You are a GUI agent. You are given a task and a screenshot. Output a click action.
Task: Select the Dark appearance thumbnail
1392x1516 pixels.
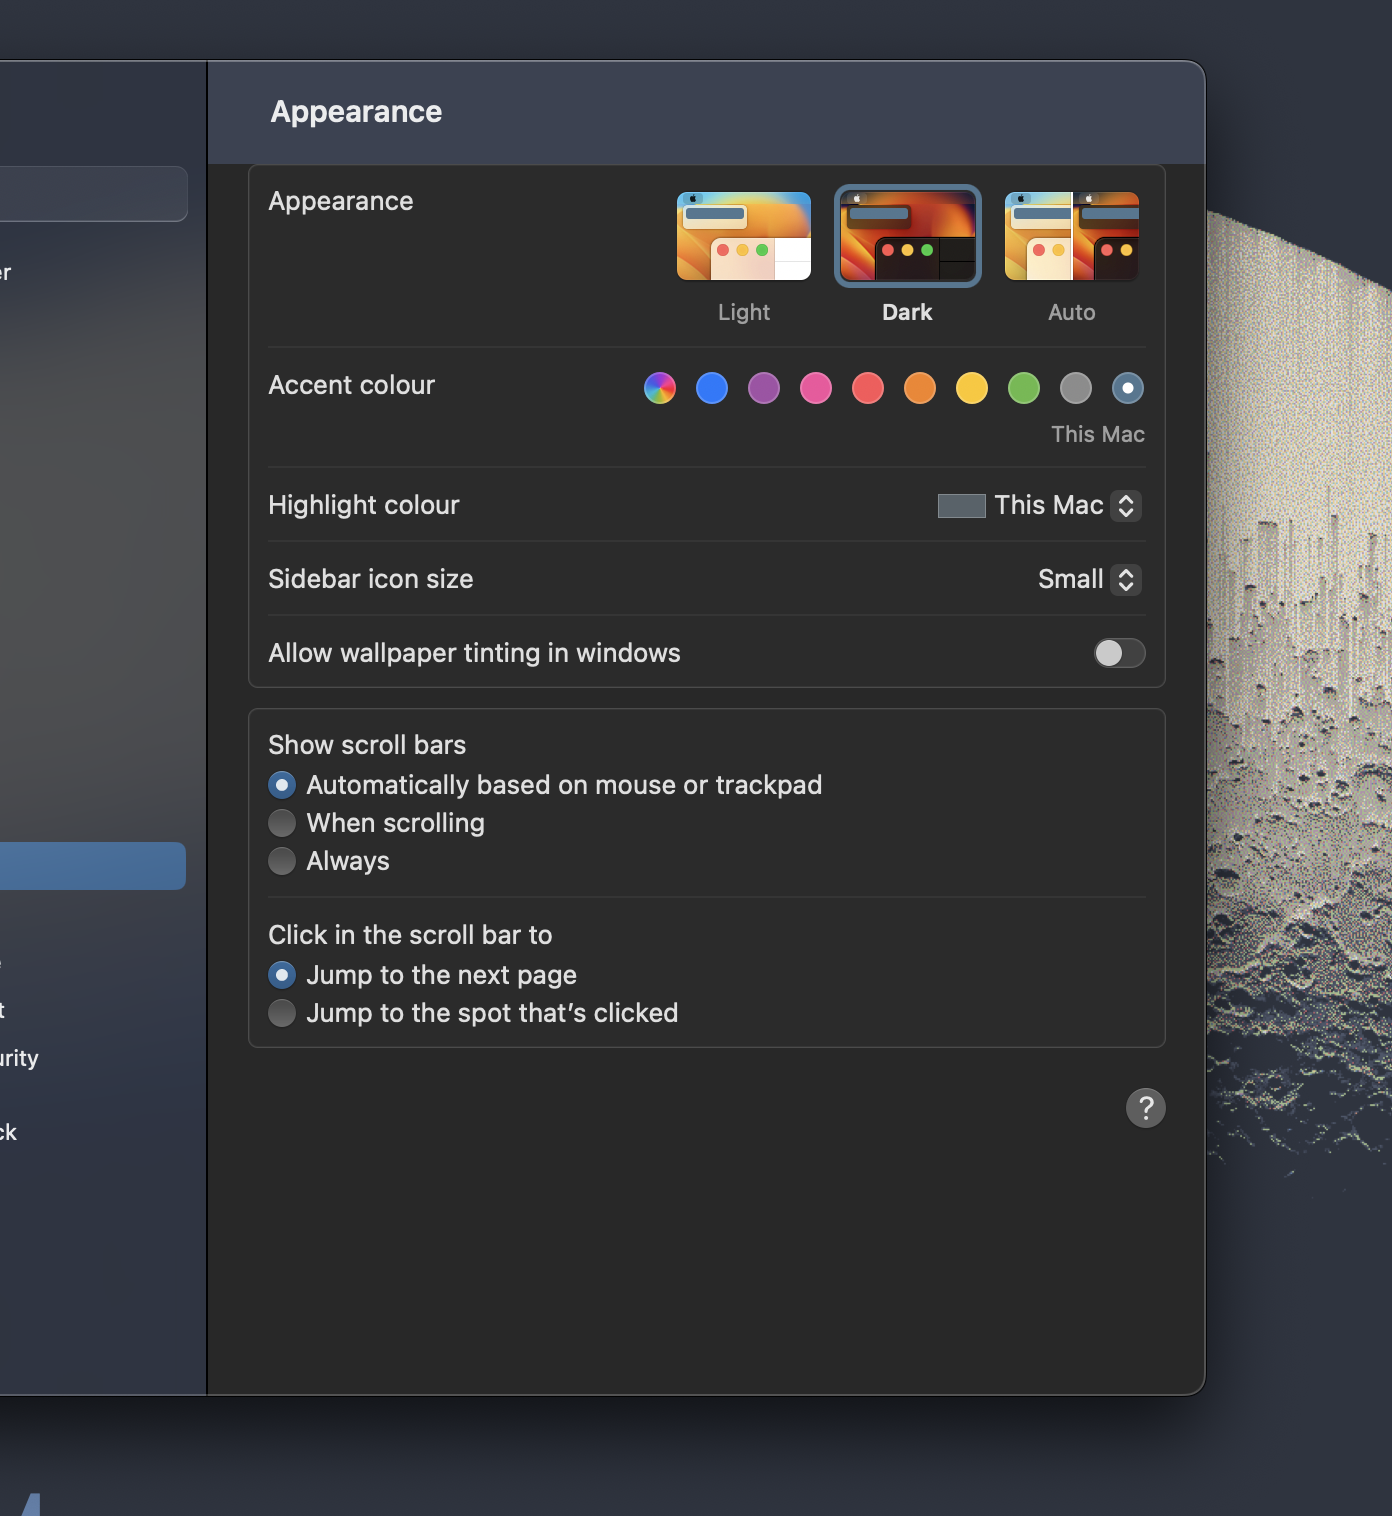point(908,236)
